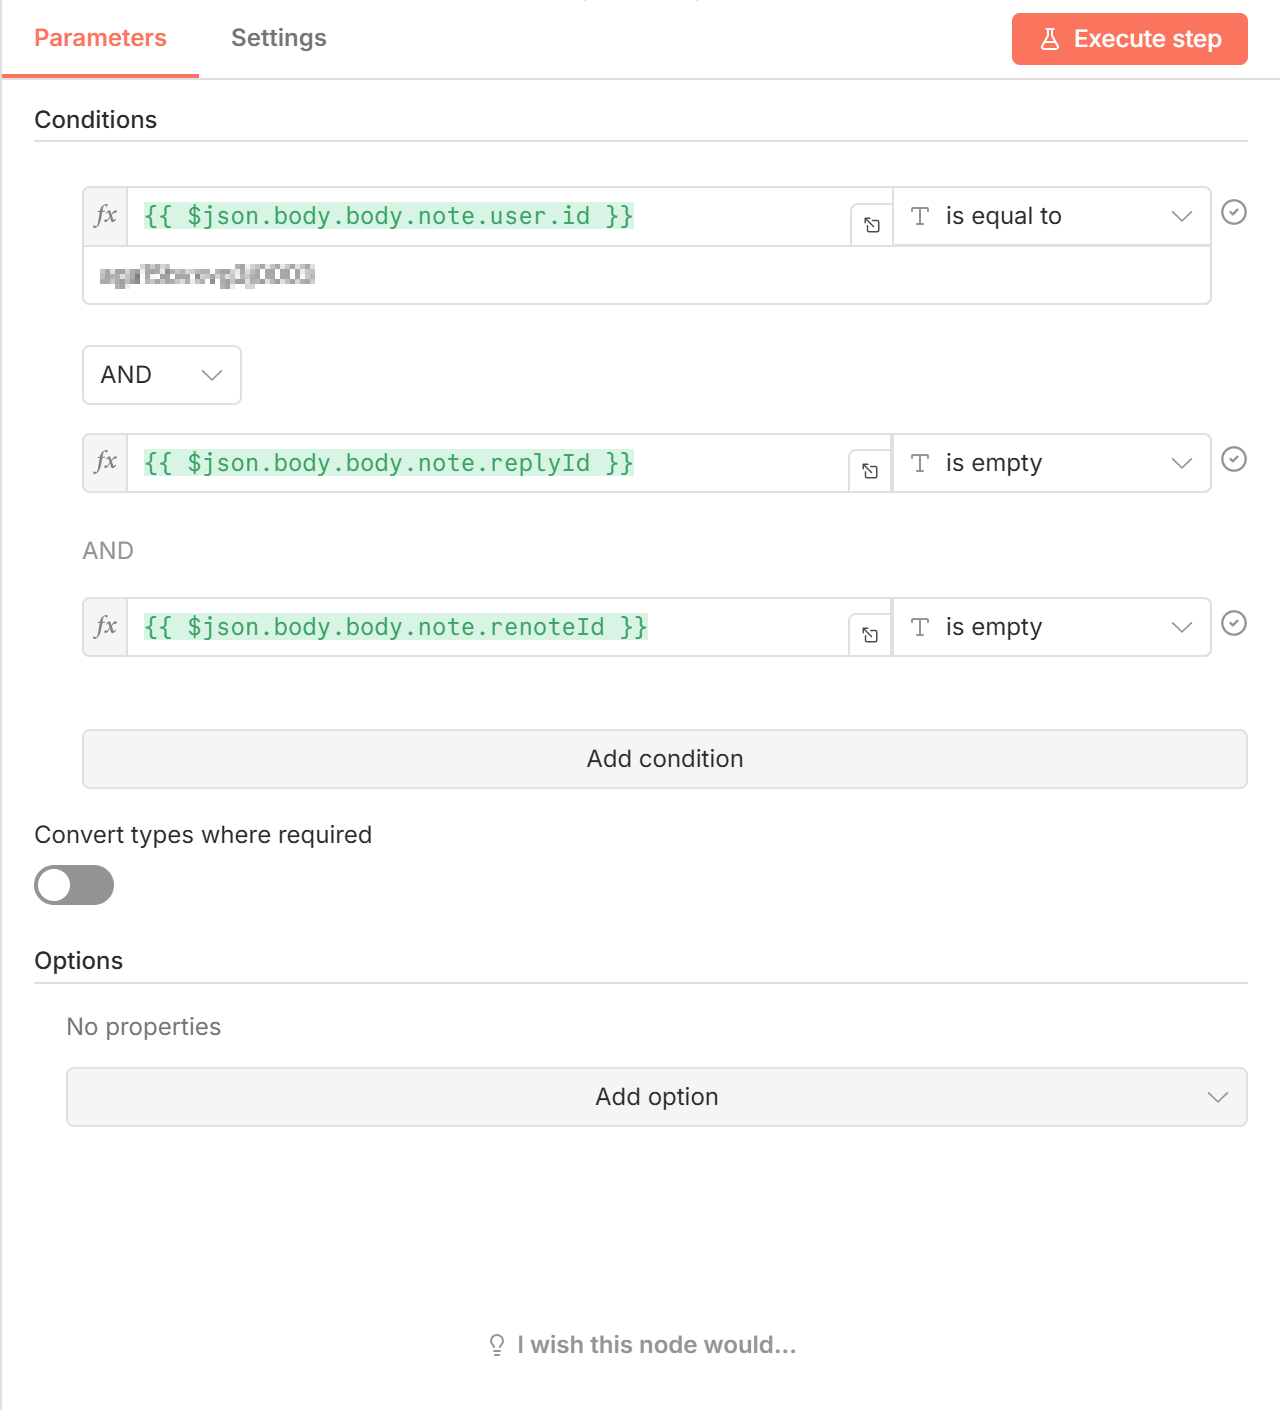The height and width of the screenshot is (1410, 1280).
Task: Click check circle icon beside replyId condition
Action: coord(1234,459)
